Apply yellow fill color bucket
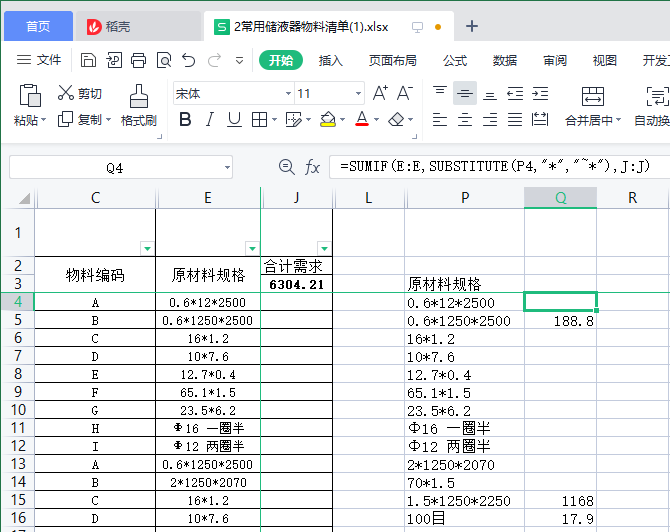This screenshot has width=670, height=532. [x=328, y=120]
